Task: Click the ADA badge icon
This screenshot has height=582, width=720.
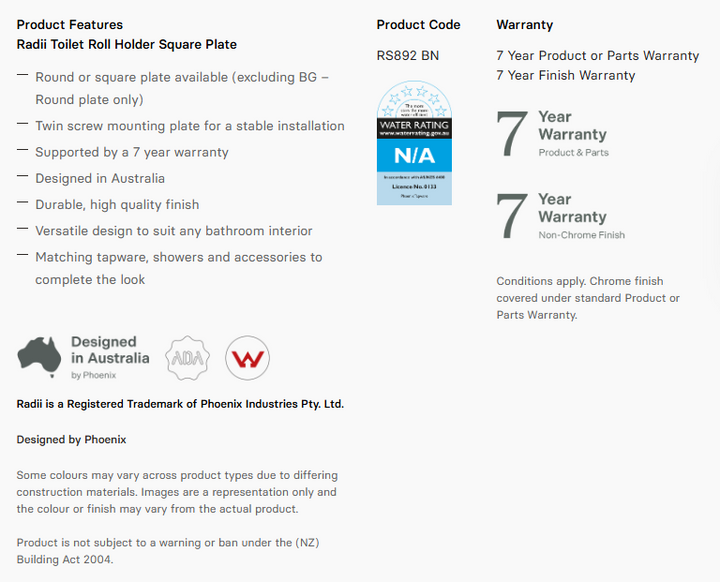Action: [187, 358]
